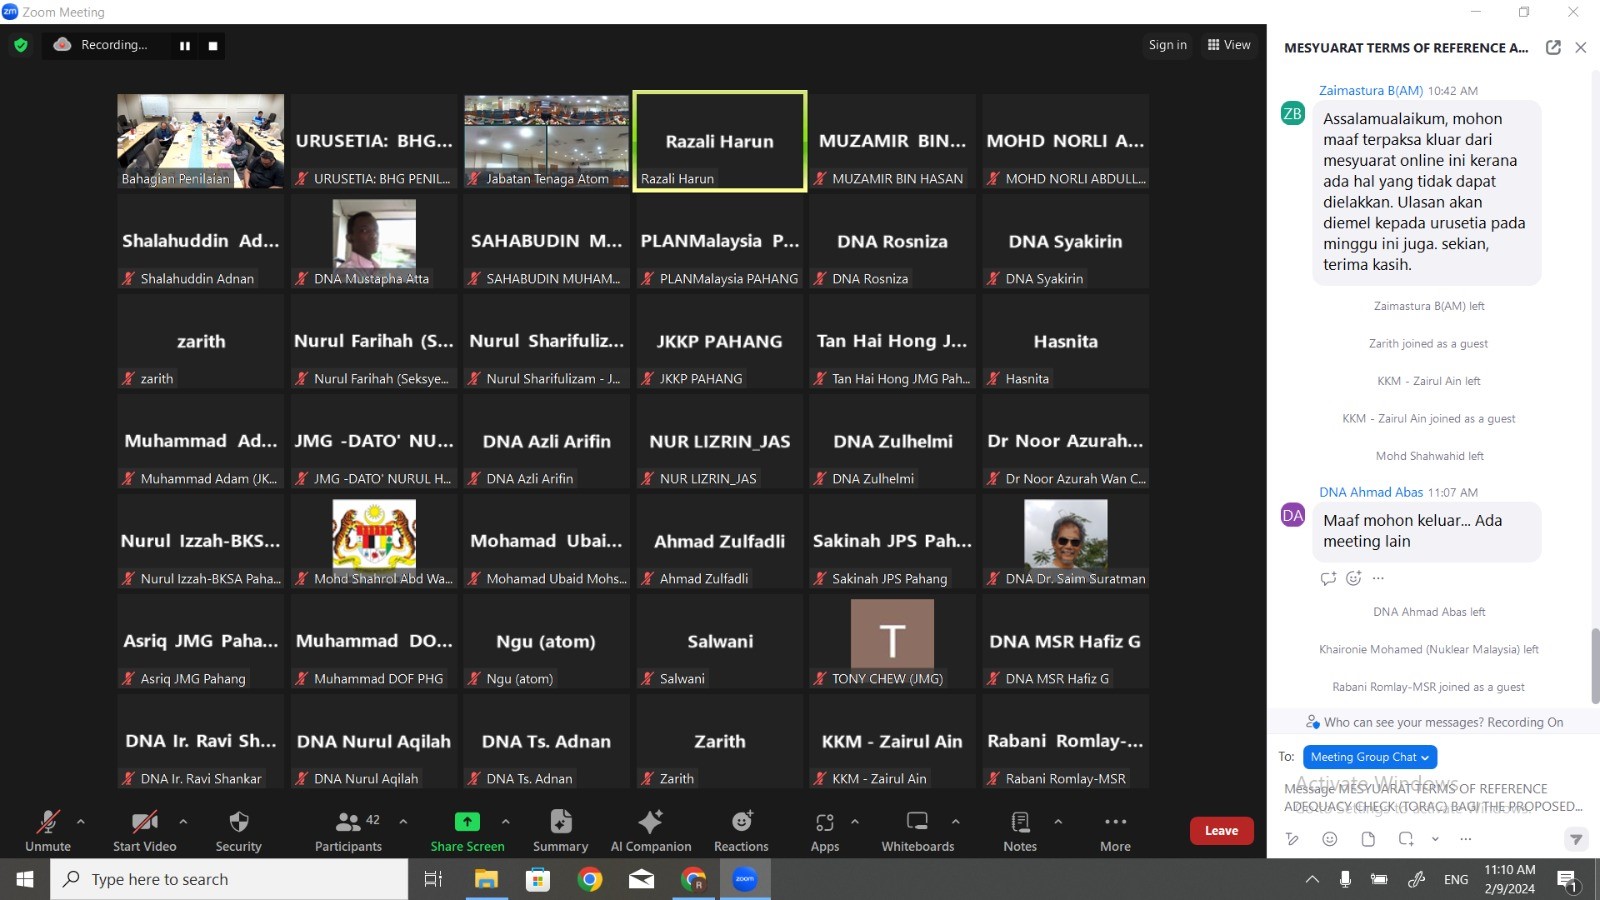1600x900 pixels.
Task: Select Meeting Group Chat recipient dropdown
Action: [1370, 757]
